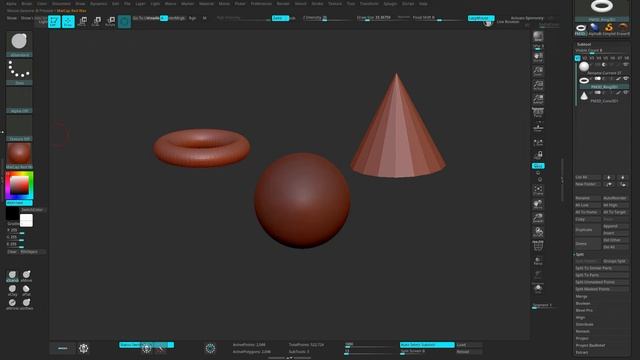The image size is (640, 360).
Task: Click the AutoReorder button
Action: [x=616, y=198]
